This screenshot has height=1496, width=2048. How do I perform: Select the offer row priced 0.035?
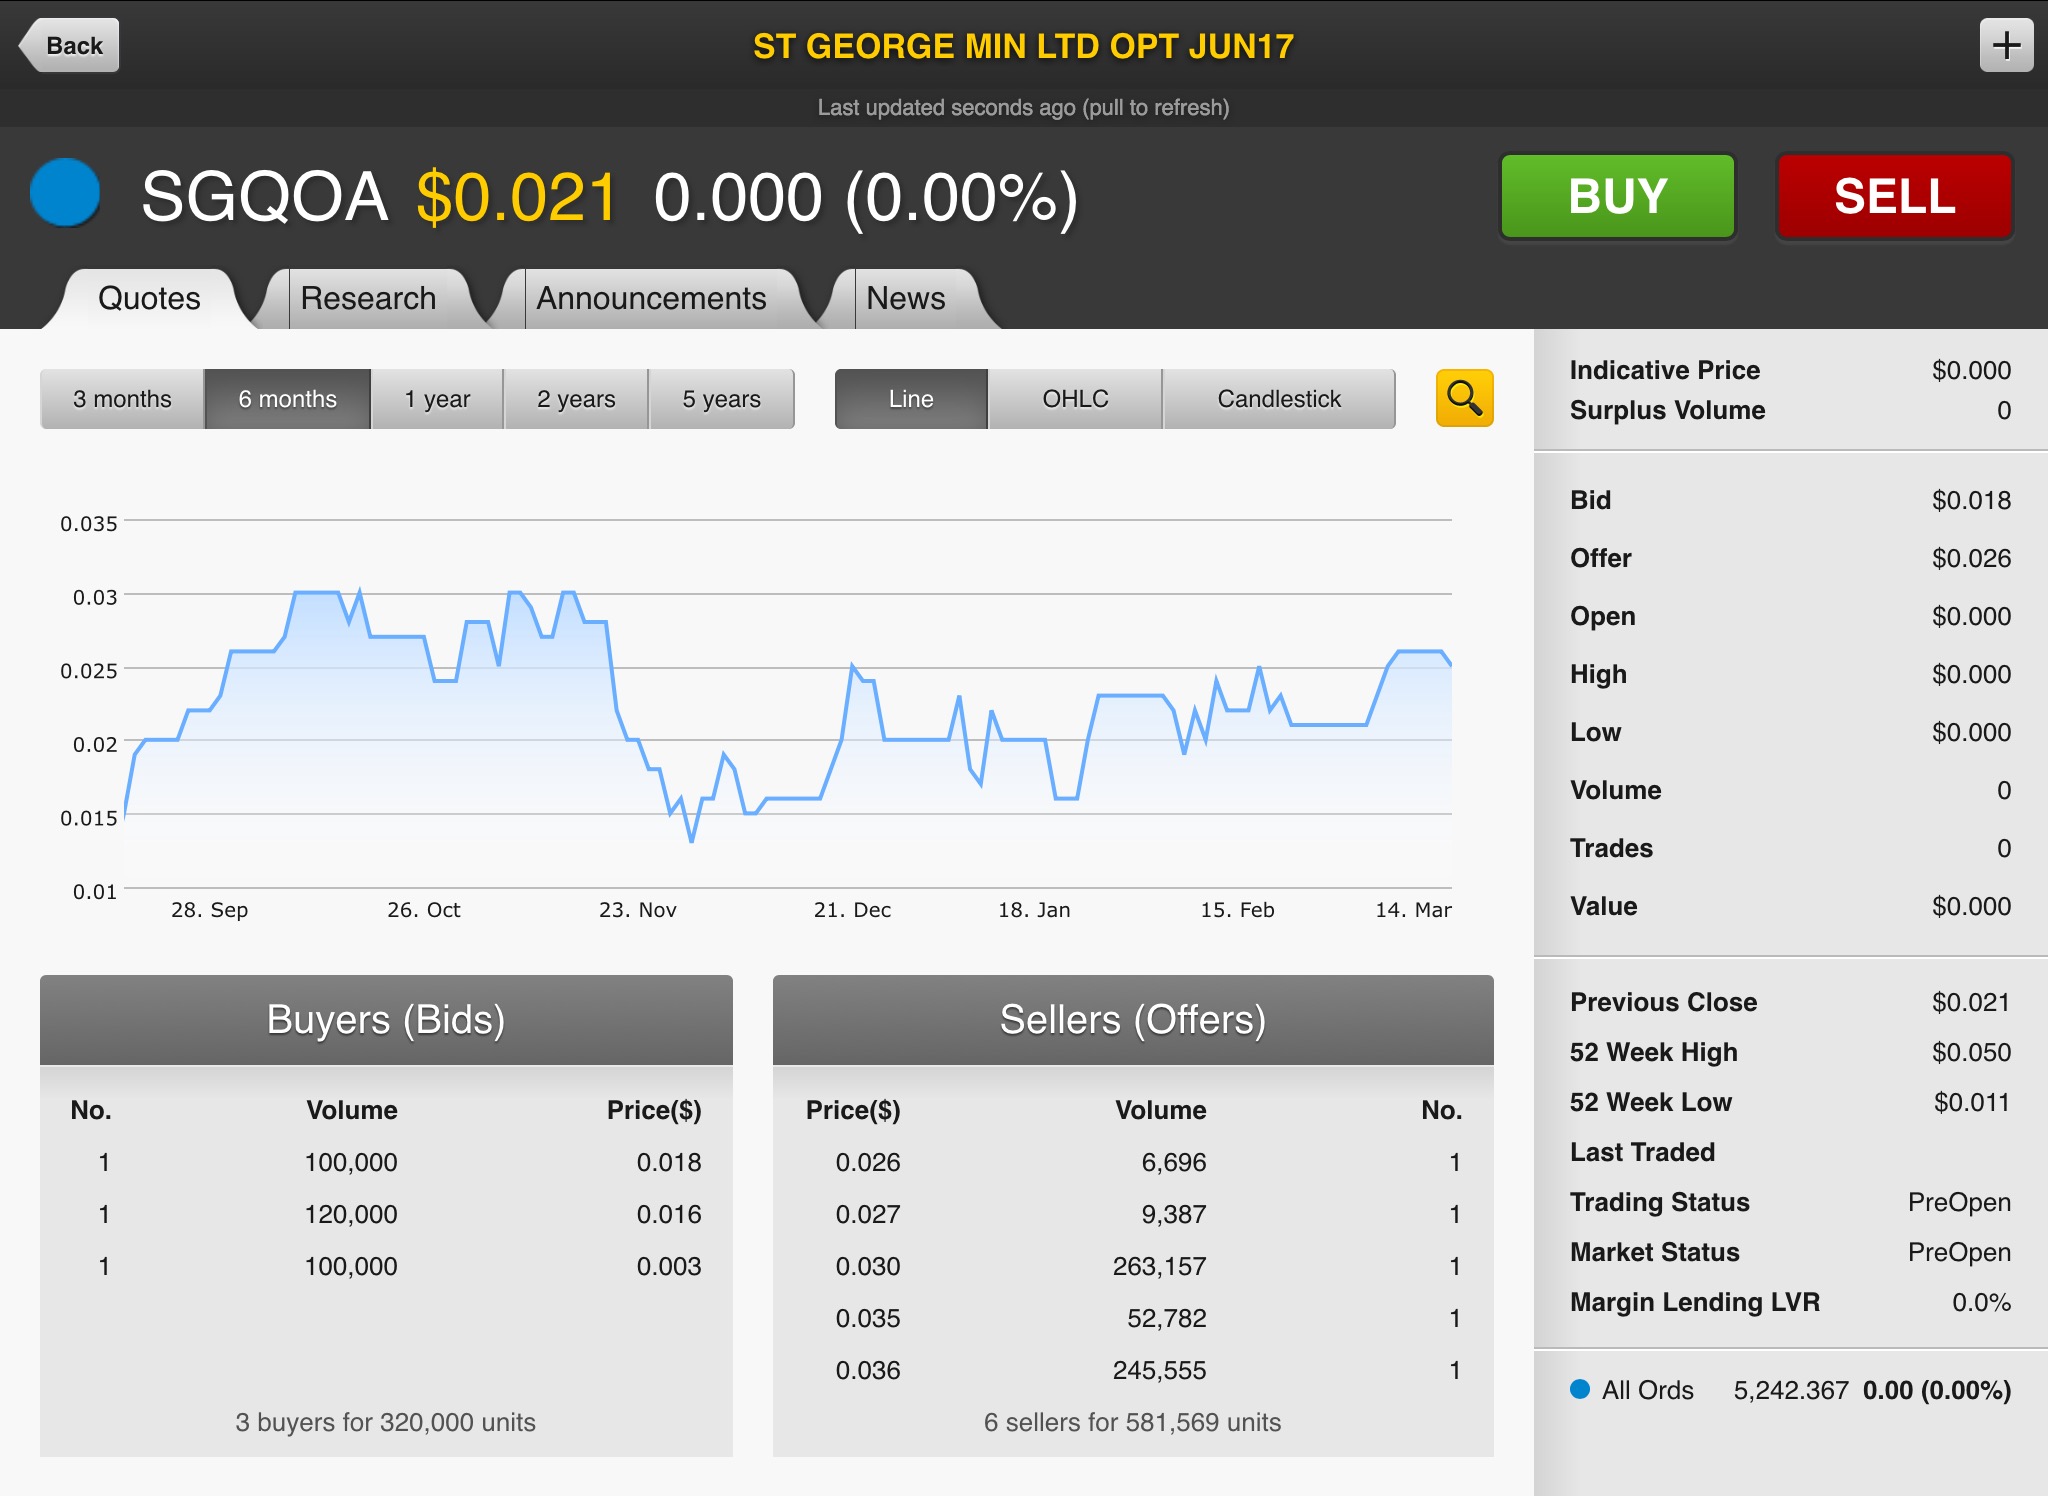1133,1318
